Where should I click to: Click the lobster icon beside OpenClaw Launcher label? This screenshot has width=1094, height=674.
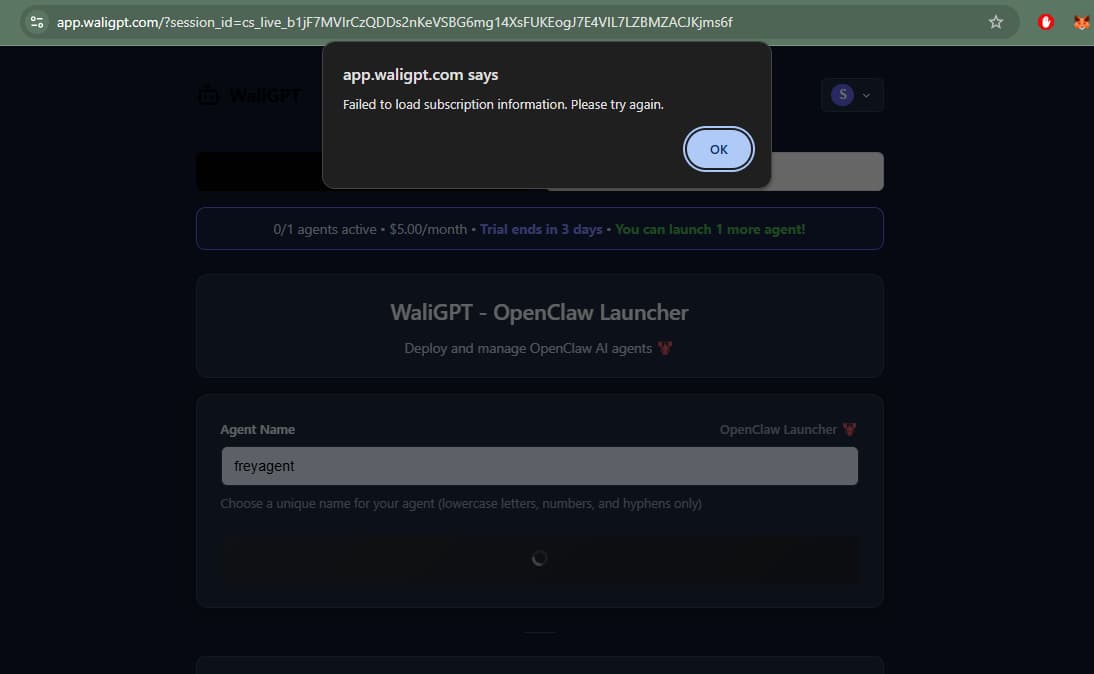point(849,430)
